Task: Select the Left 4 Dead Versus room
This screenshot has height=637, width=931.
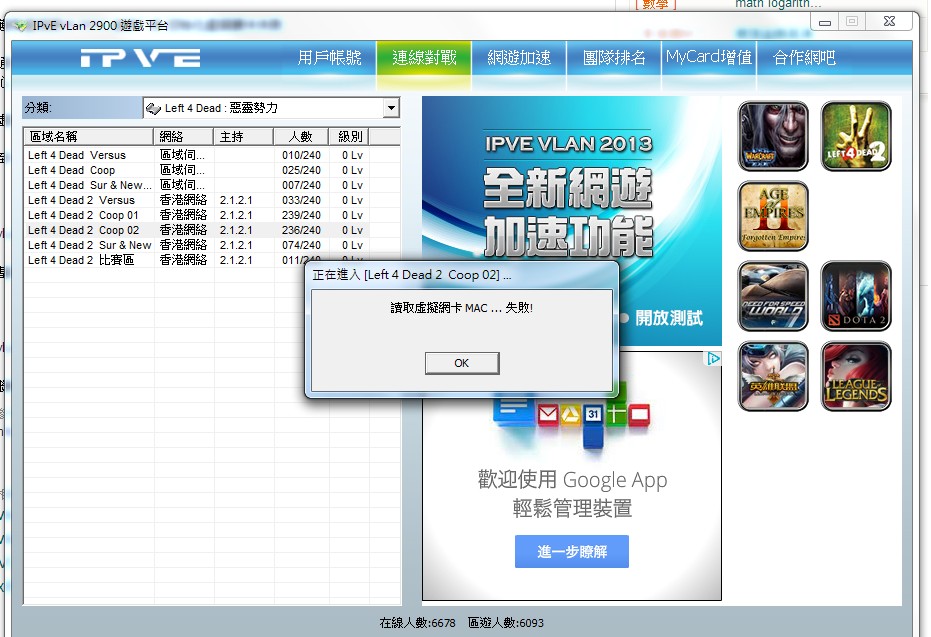Action: click(197, 155)
